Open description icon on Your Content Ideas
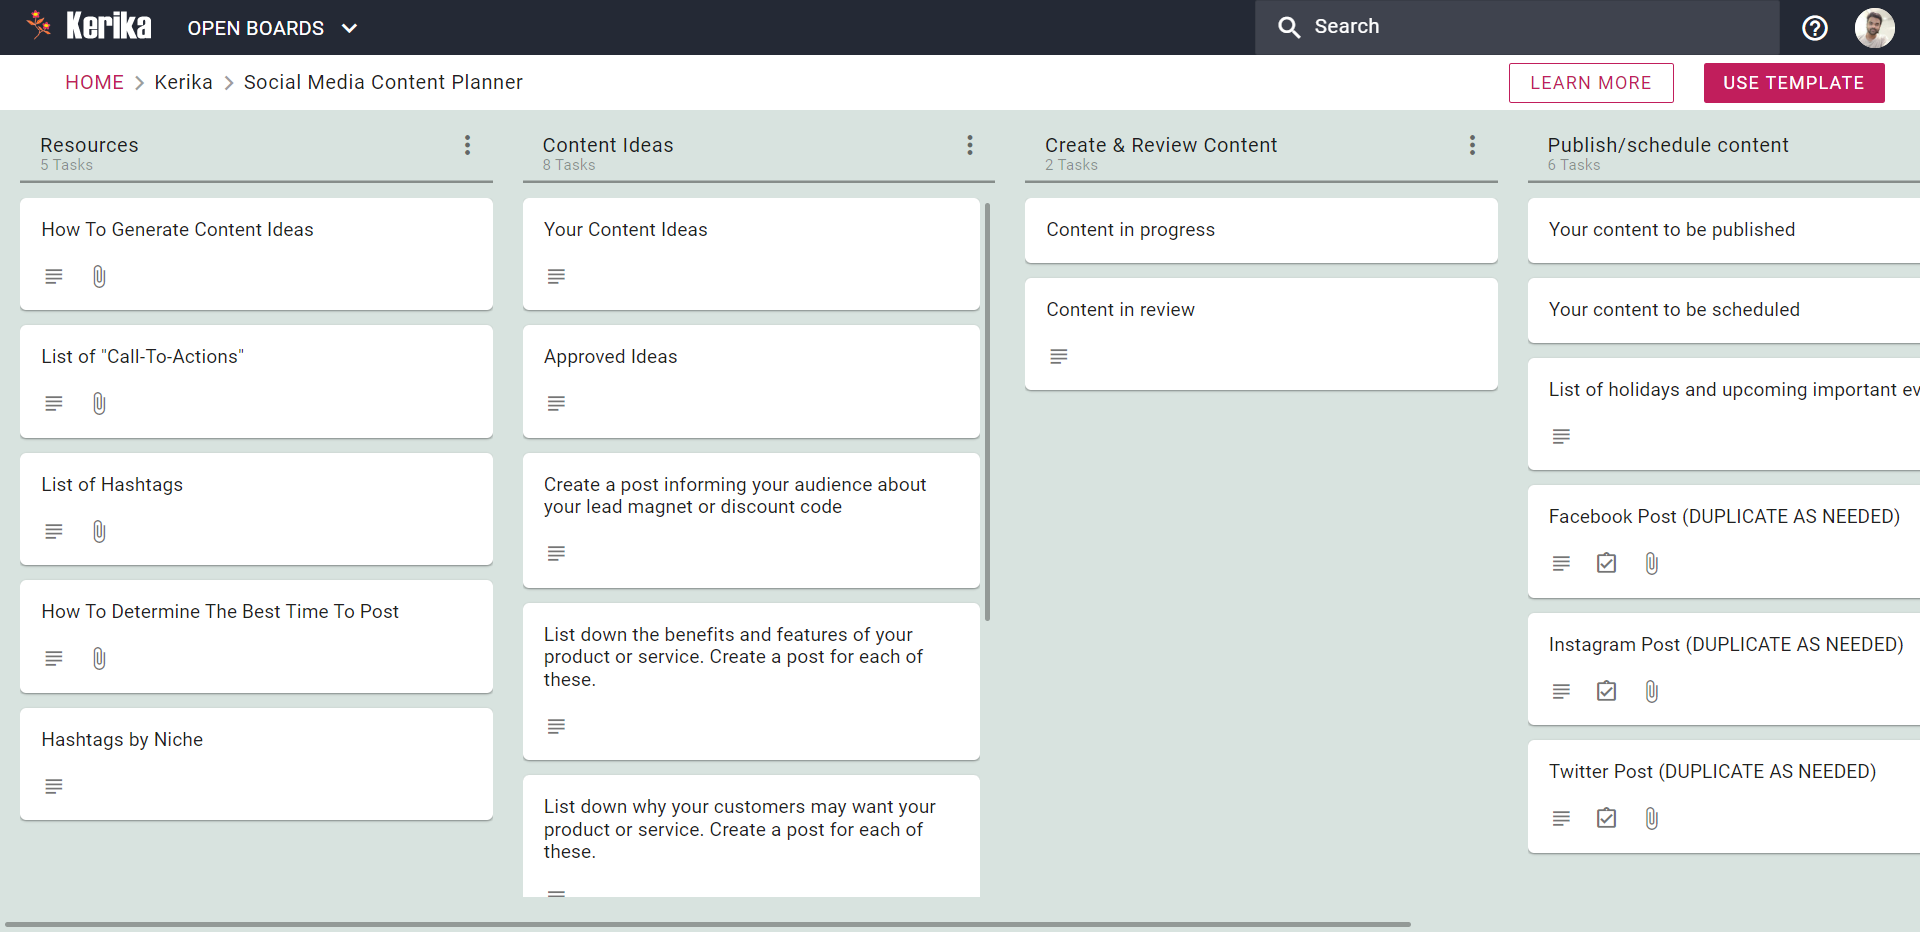The image size is (1920, 932). 556,276
